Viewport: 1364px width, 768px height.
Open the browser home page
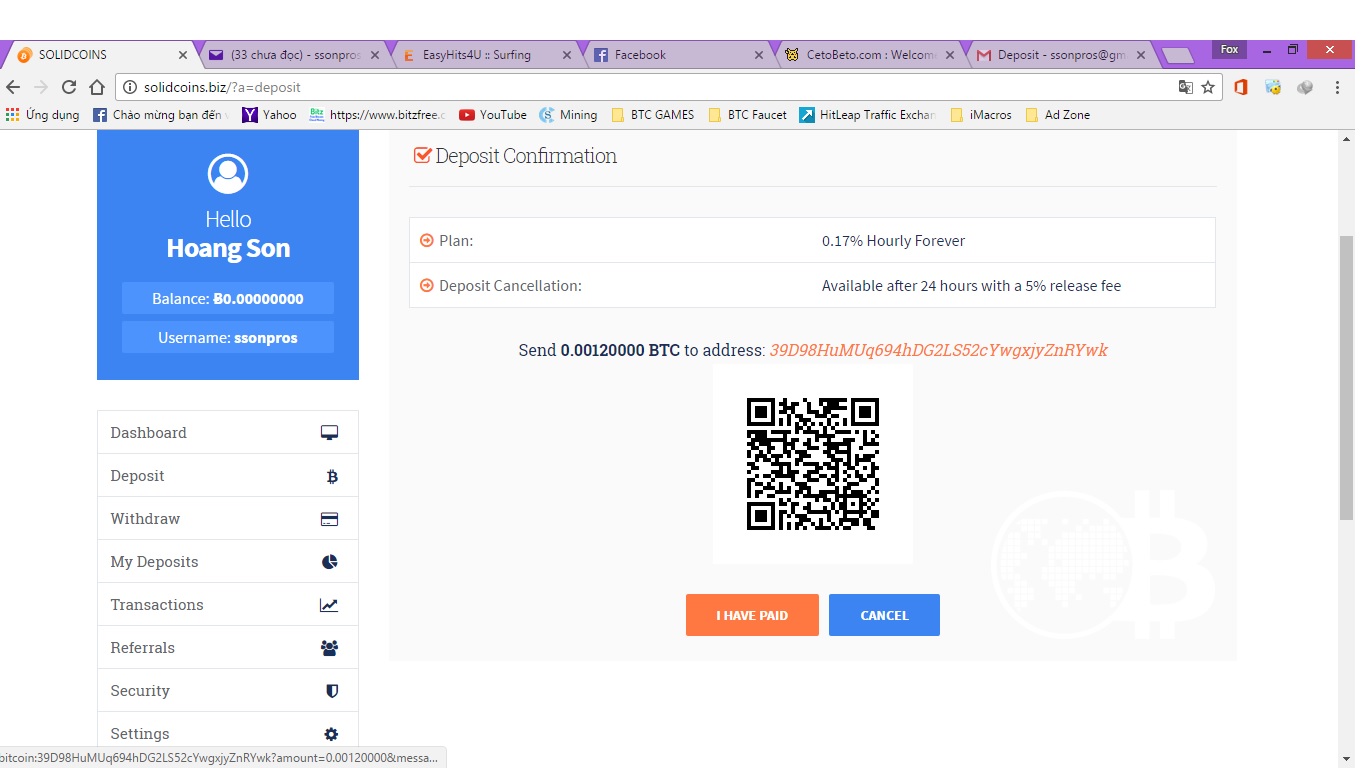97,87
